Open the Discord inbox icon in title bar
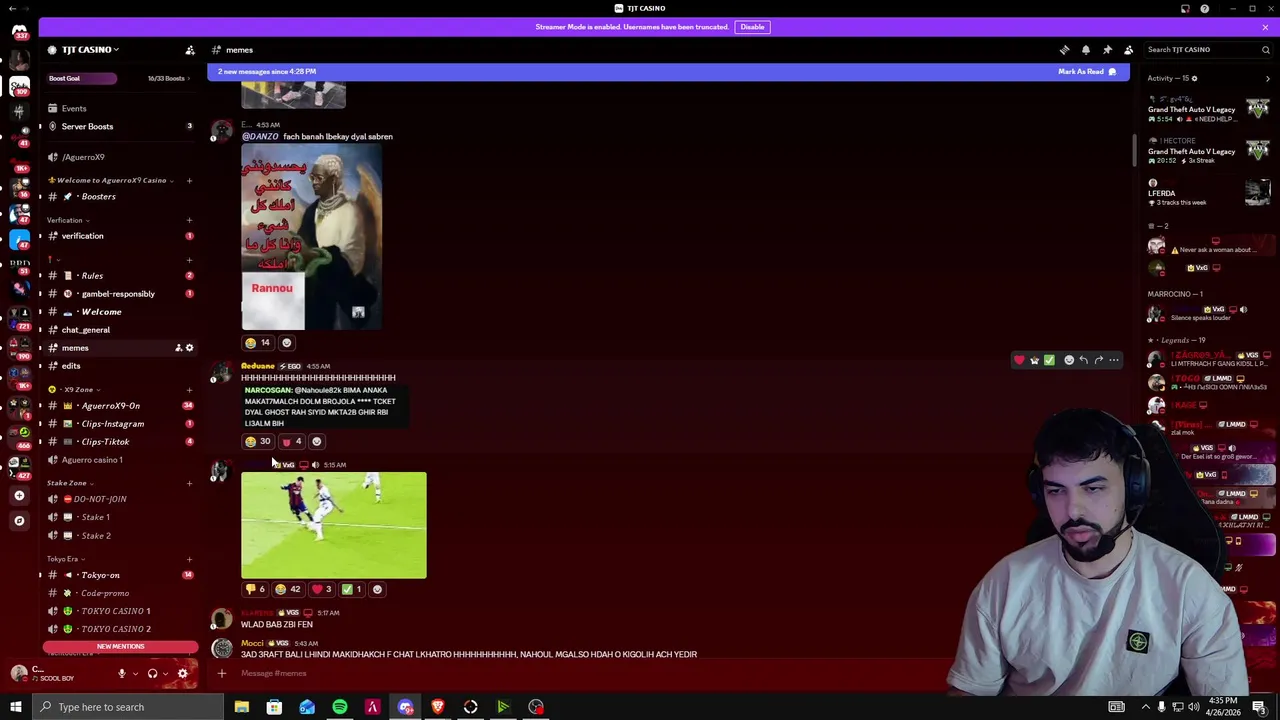This screenshot has width=1280, height=720. coord(1185,8)
